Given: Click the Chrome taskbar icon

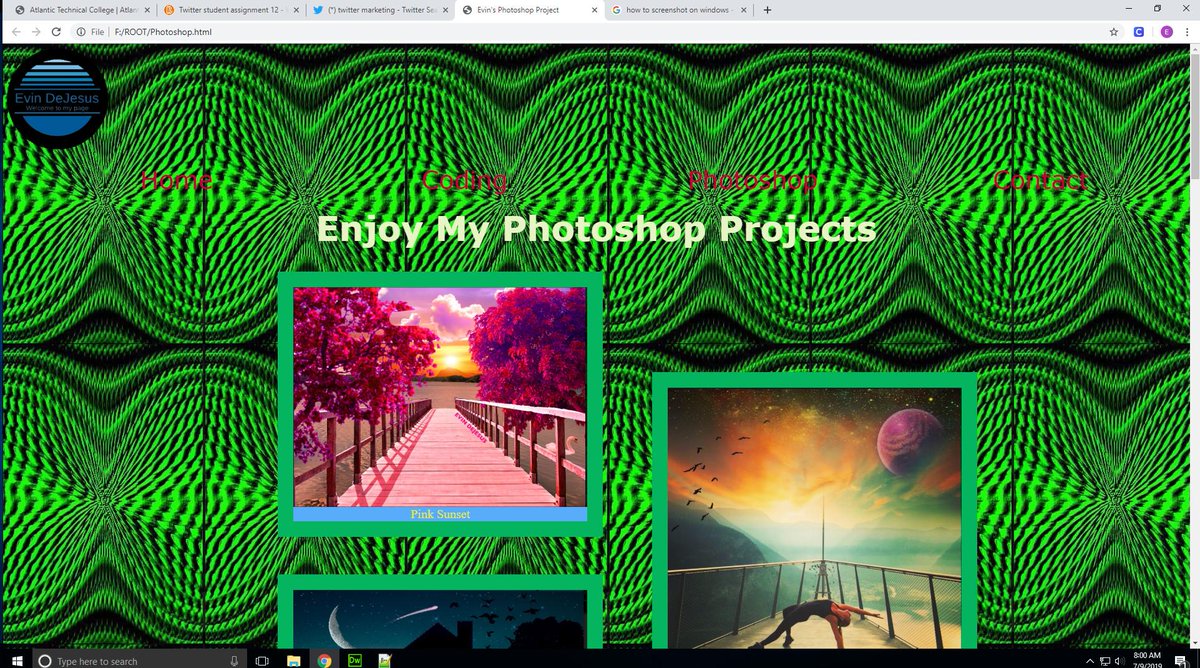Looking at the screenshot, I should 325,660.
